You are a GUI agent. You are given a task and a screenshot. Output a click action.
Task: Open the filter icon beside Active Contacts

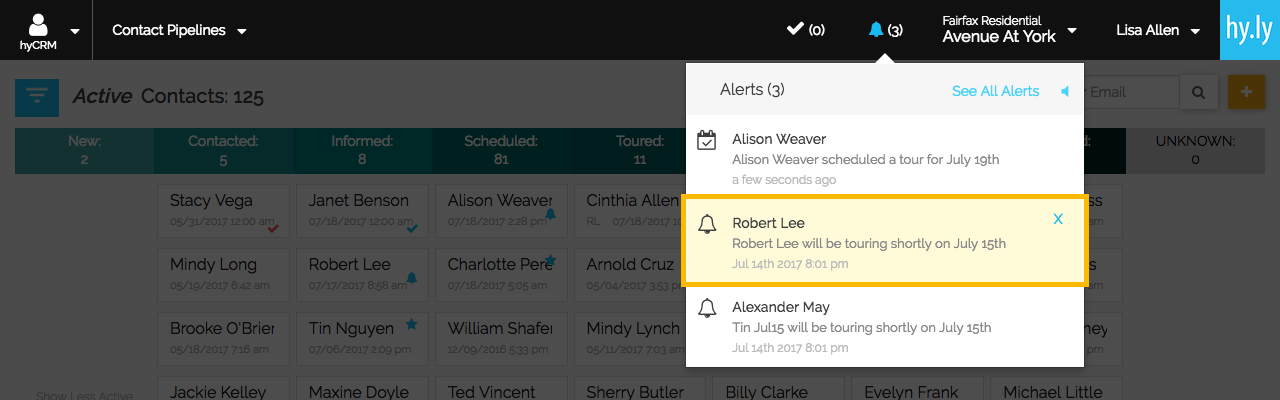click(x=37, y=97)
